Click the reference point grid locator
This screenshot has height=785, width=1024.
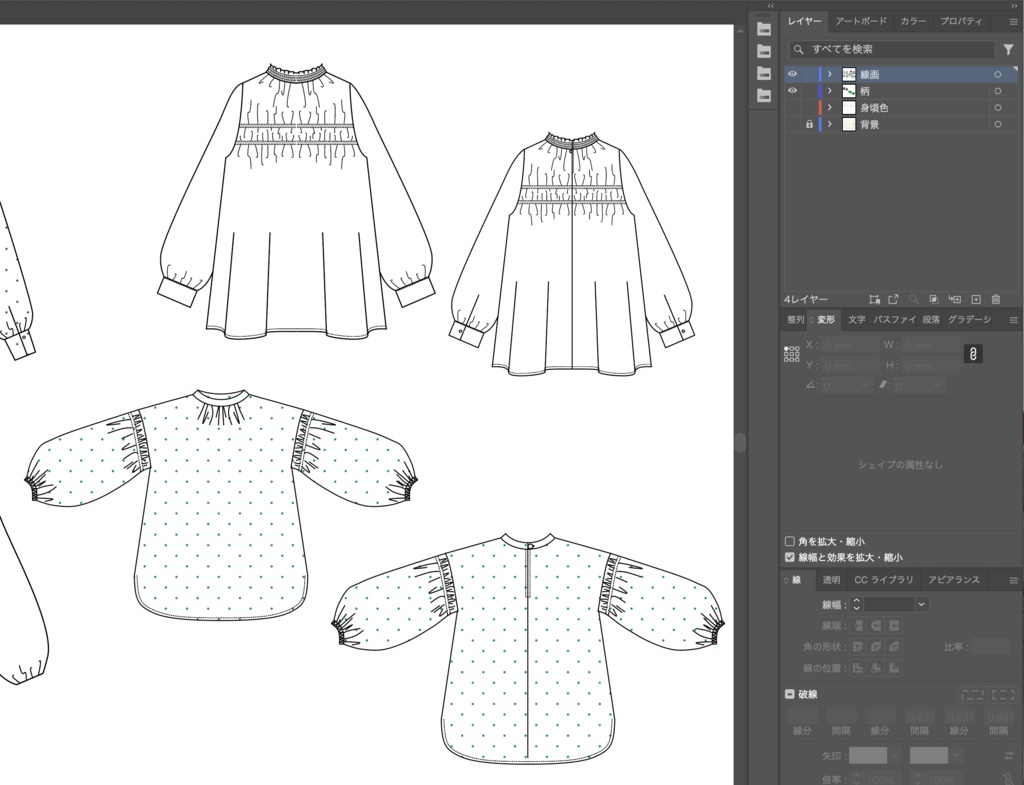pos(792,354)
